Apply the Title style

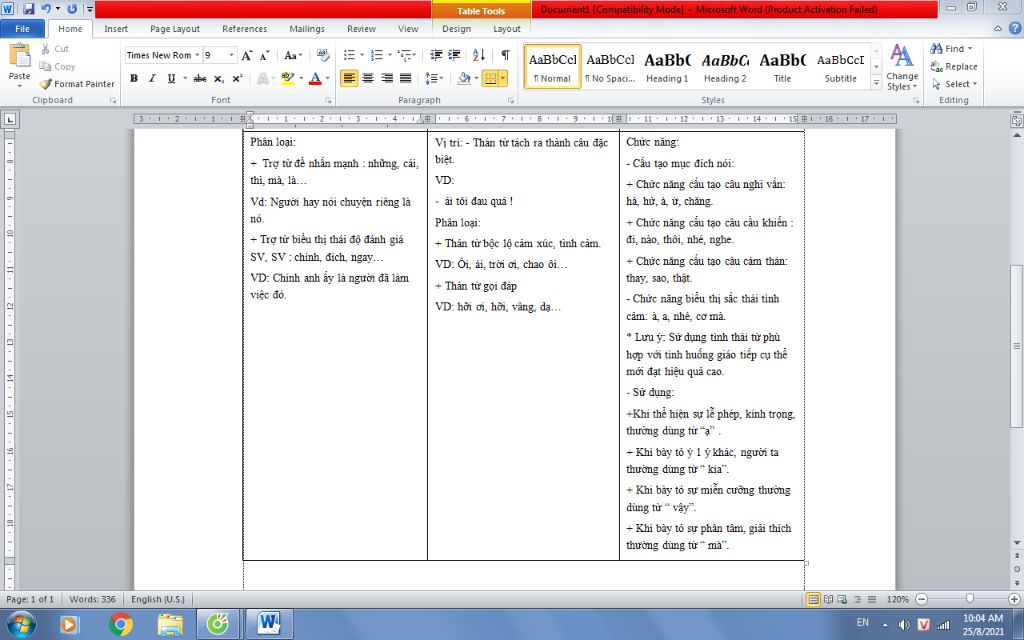point(782,67)
